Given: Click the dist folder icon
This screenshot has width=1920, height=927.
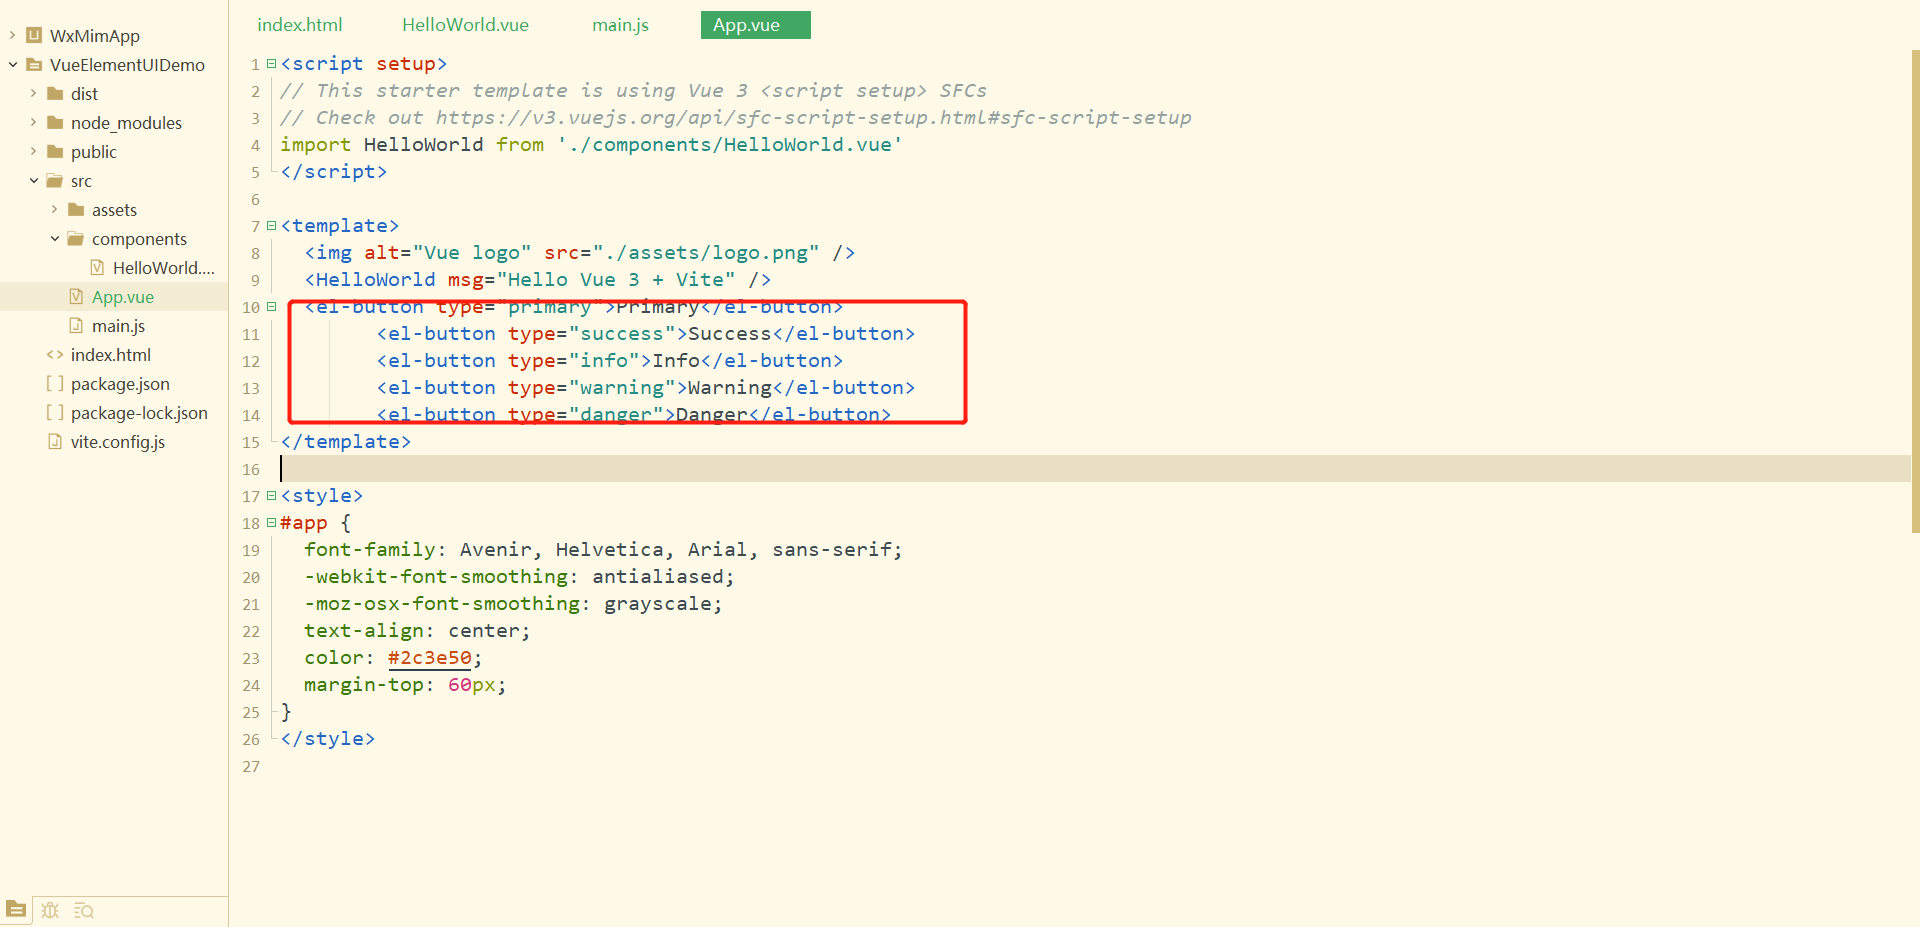Looking at the screenshot, I should pos(55,93).
